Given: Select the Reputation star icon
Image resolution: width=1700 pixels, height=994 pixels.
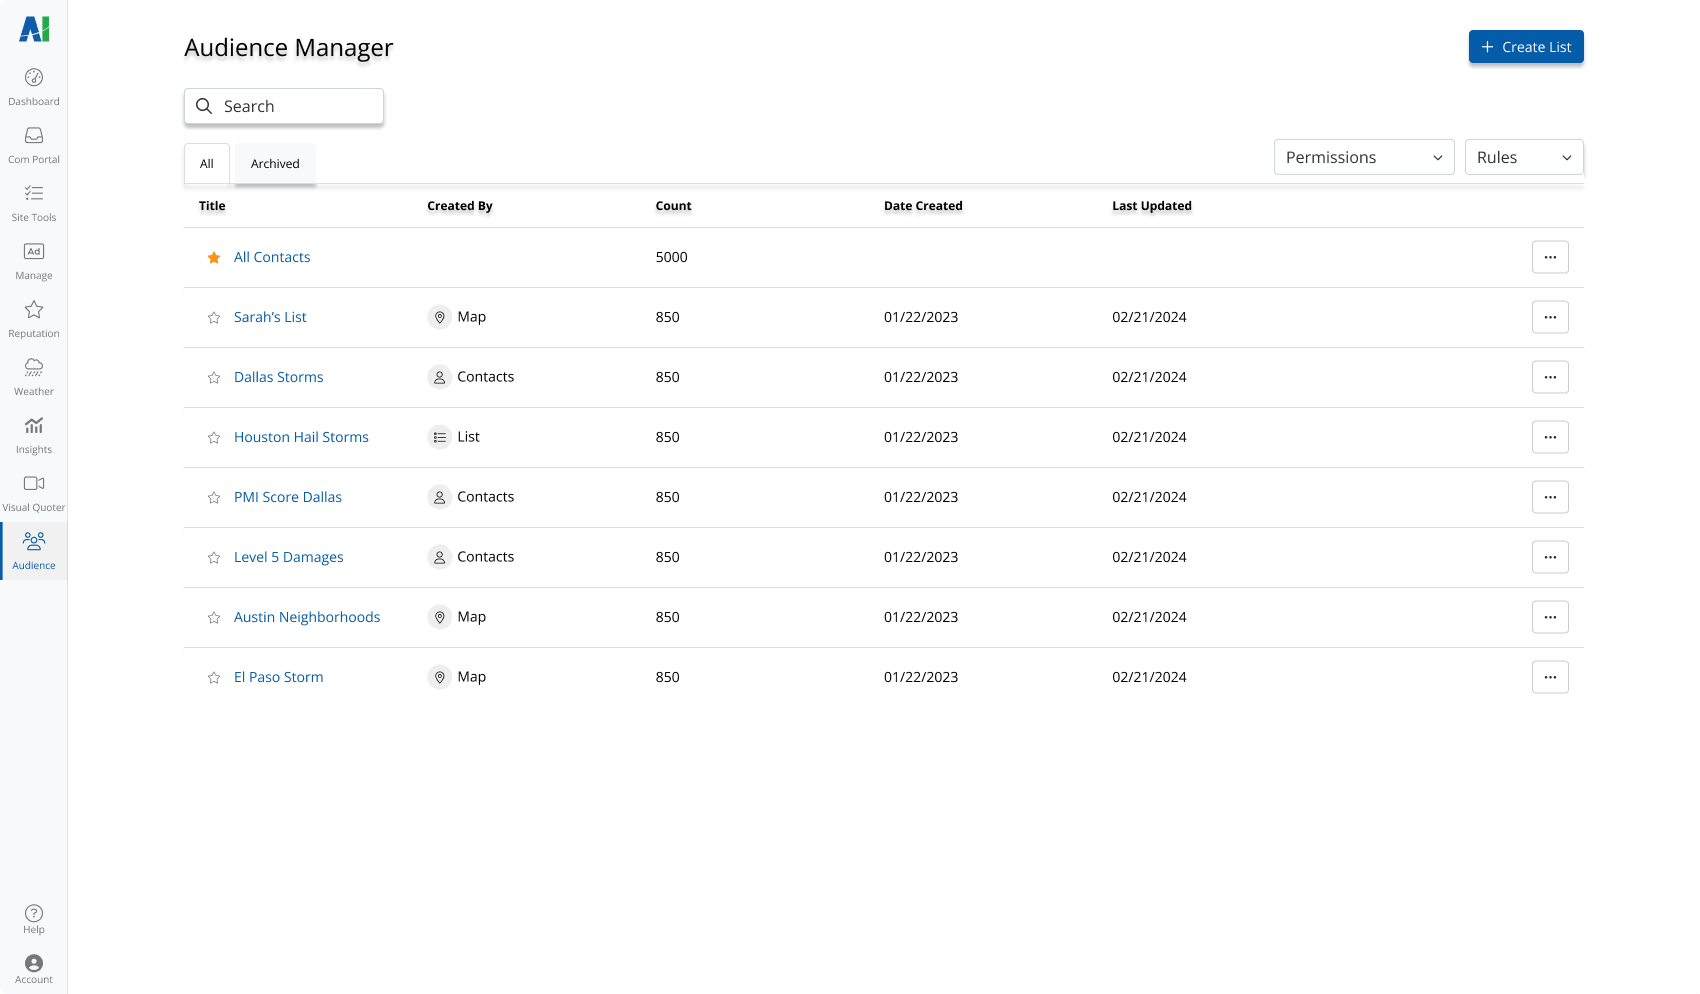Looking at the screenshot, I should (34, 310).
